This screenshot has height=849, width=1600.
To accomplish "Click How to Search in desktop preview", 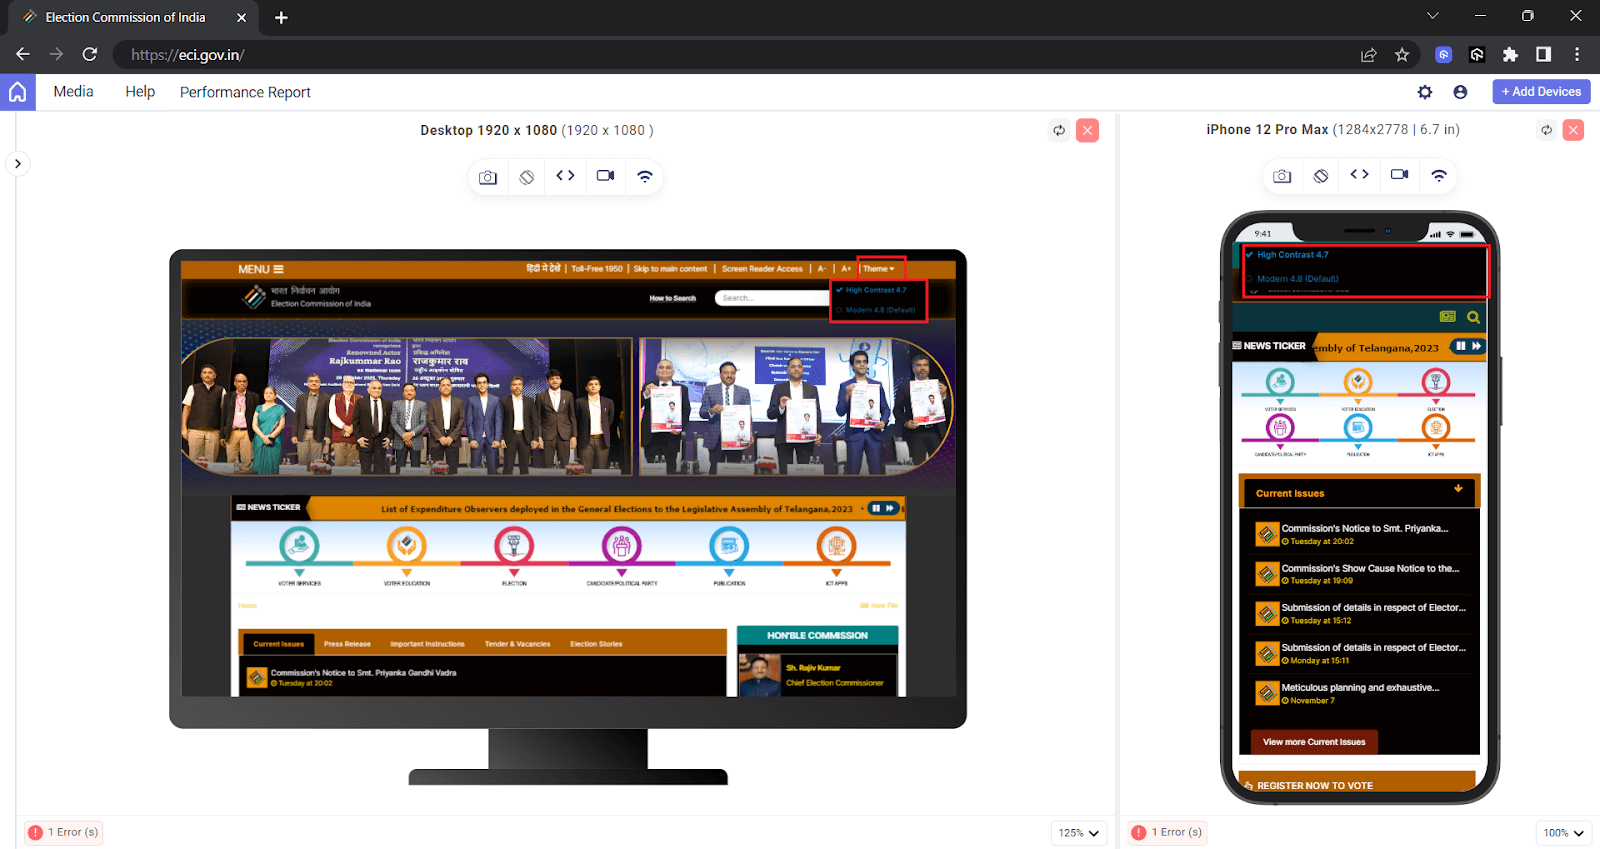I will pos(673,298).
